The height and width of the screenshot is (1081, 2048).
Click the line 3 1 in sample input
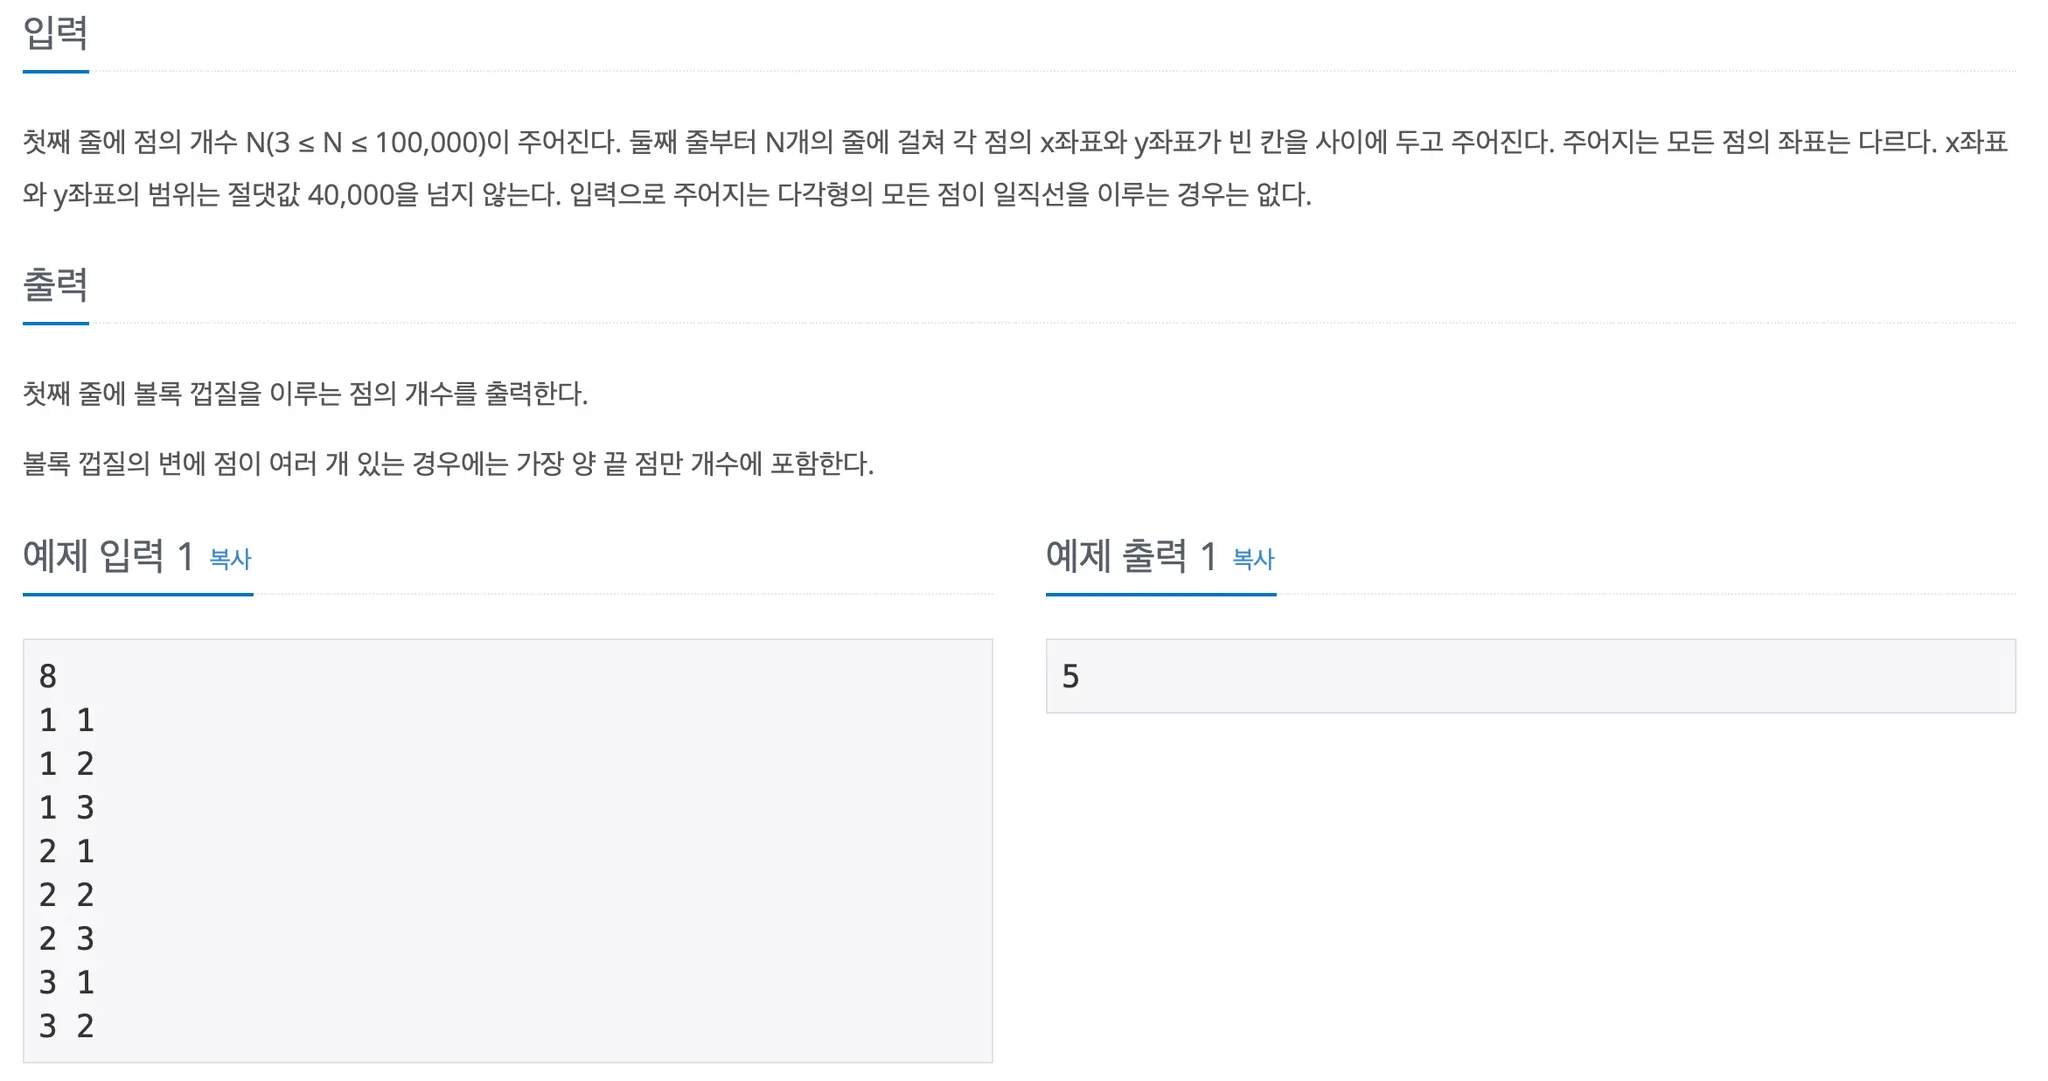(x=66, y=982)
